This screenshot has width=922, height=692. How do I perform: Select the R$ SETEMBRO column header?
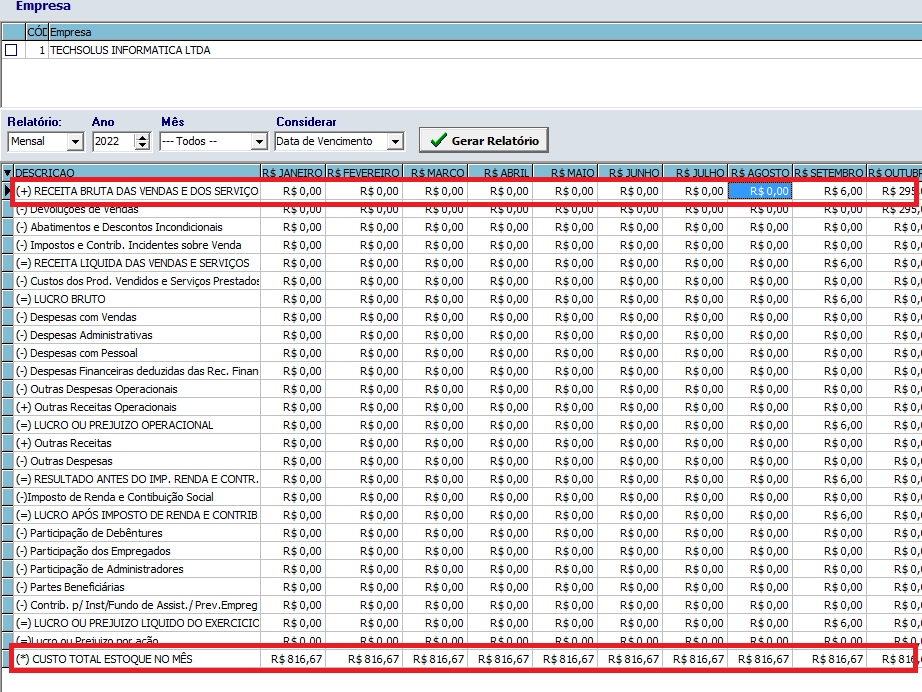(830, 173)
